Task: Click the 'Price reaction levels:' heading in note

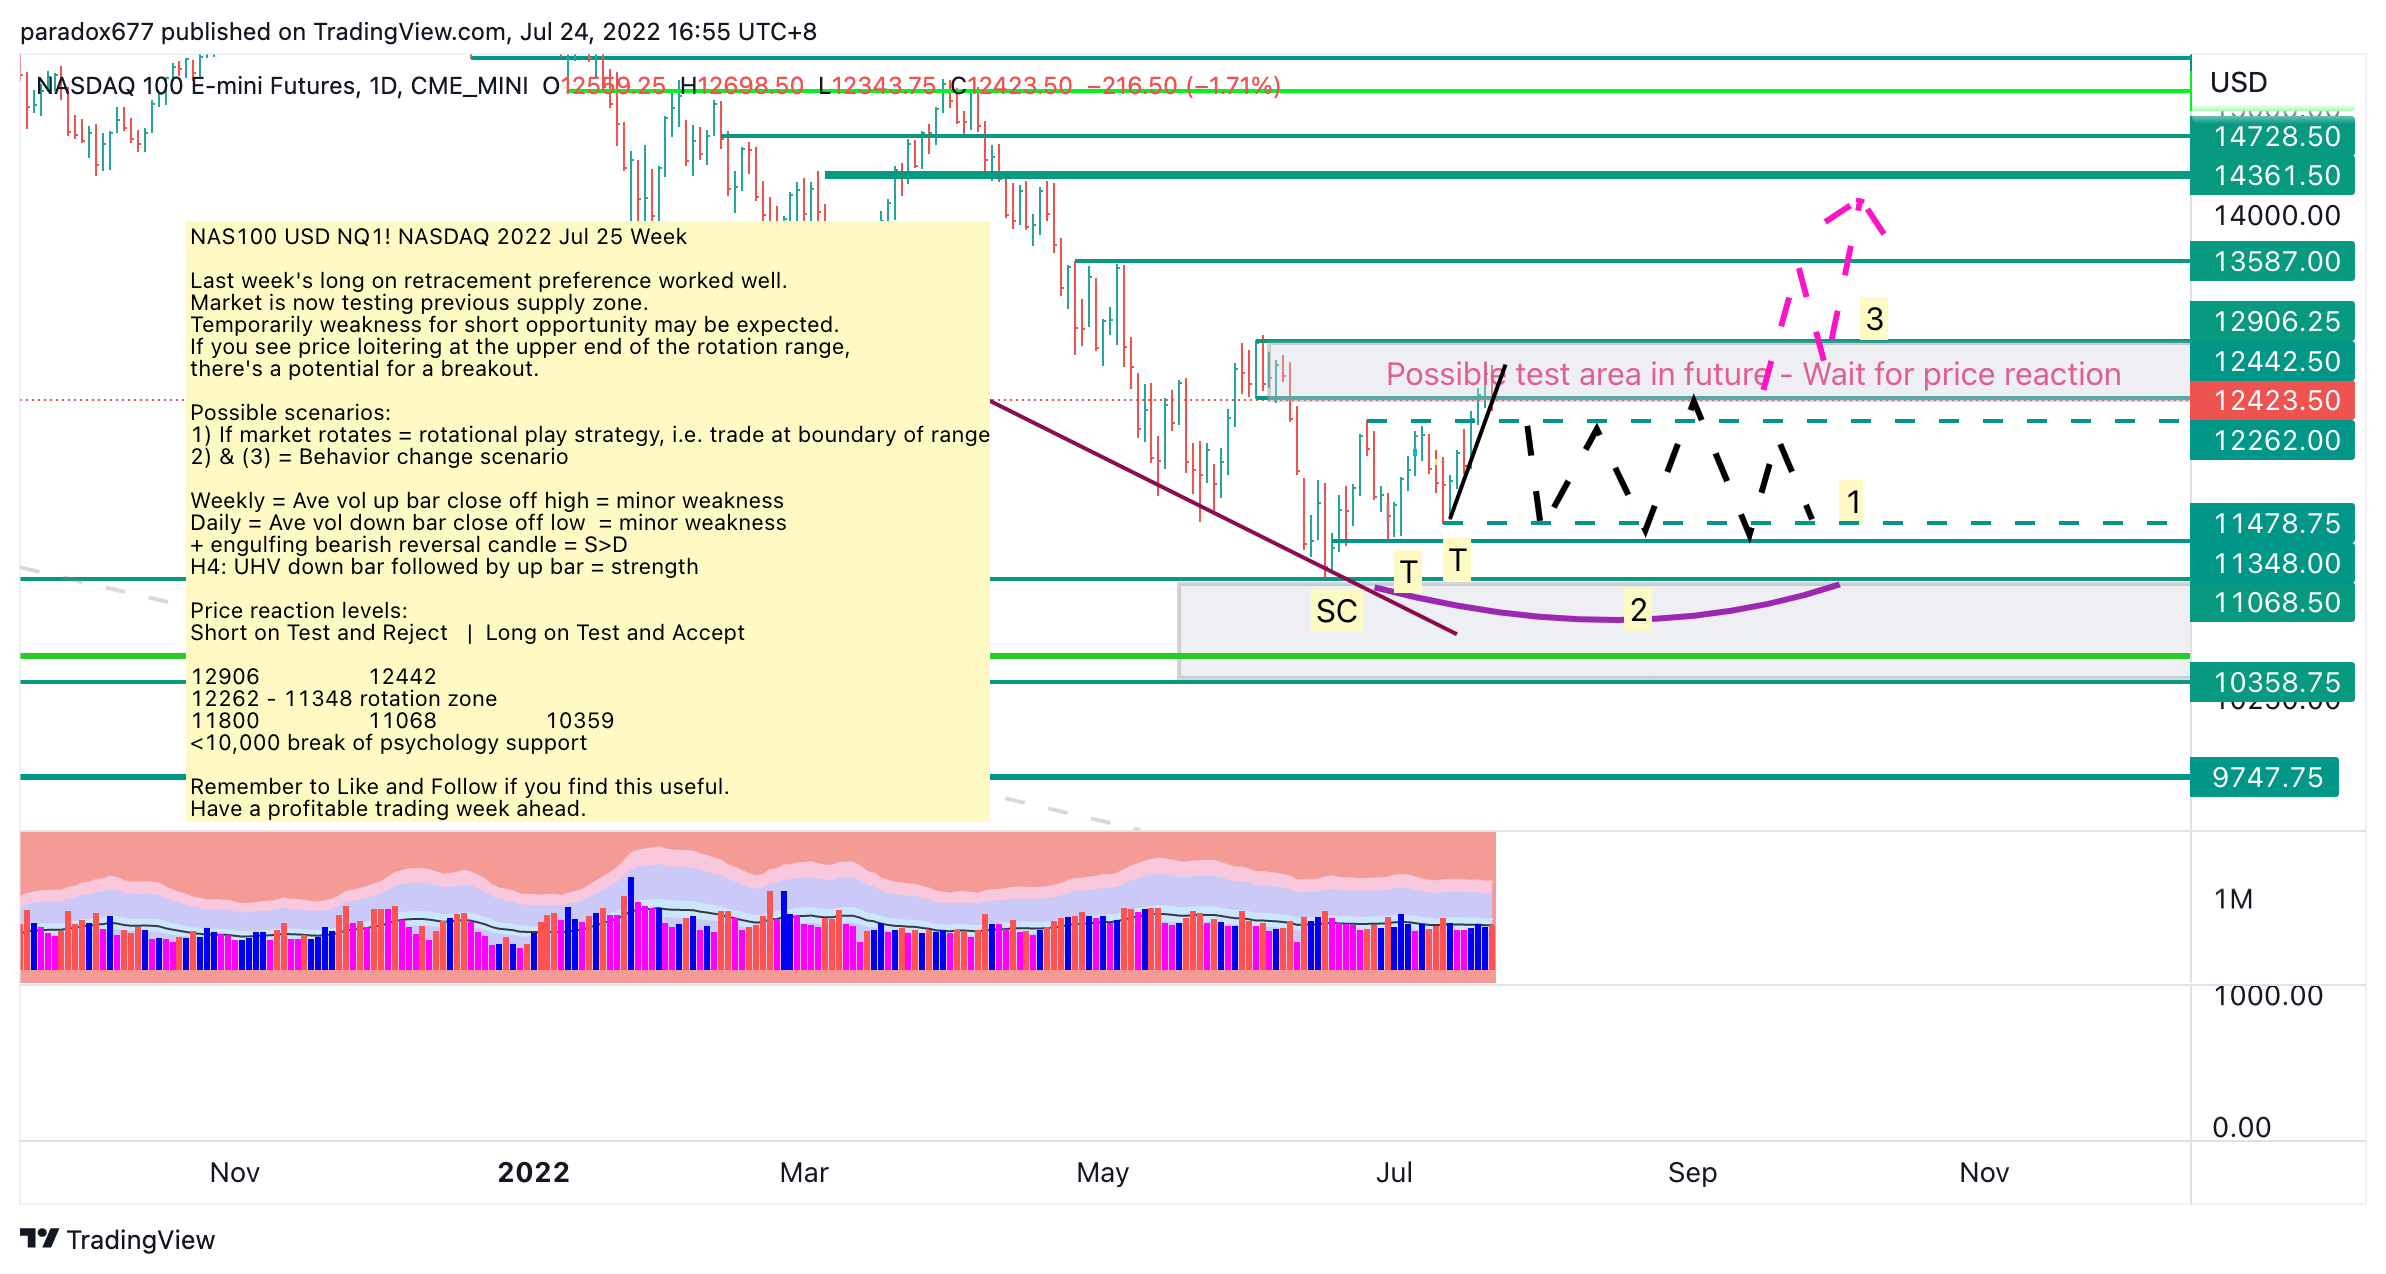Action: [299, 610]
